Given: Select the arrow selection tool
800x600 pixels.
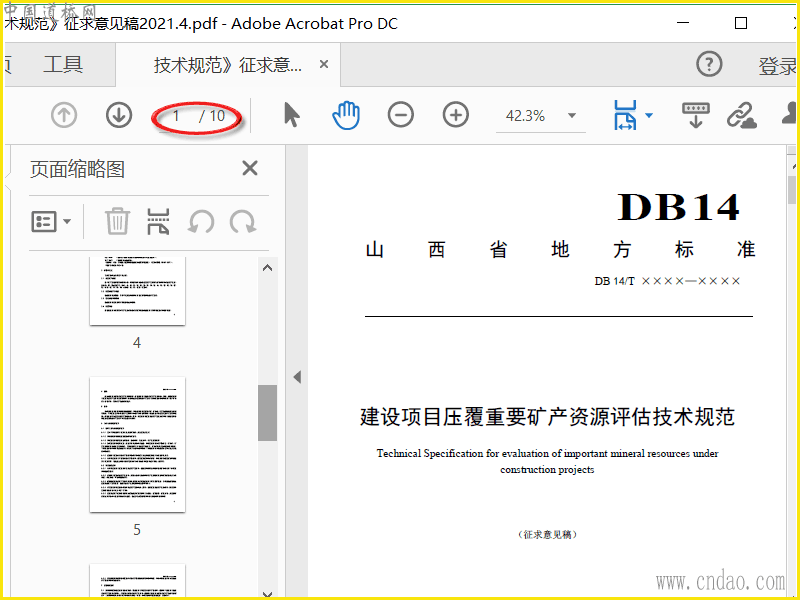Looking at the screenshot, I should [291, 114].
